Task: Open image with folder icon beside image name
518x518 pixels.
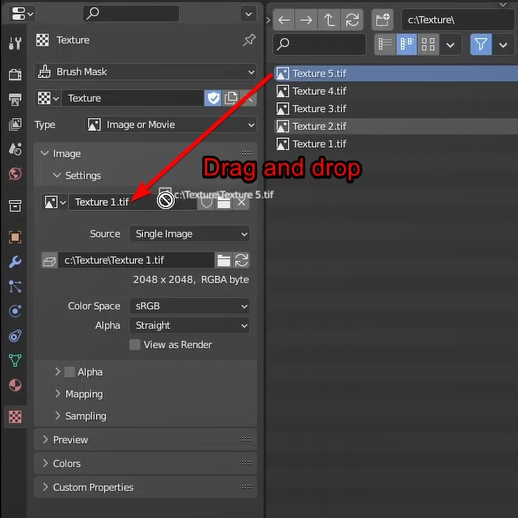Action: [224, 202]
